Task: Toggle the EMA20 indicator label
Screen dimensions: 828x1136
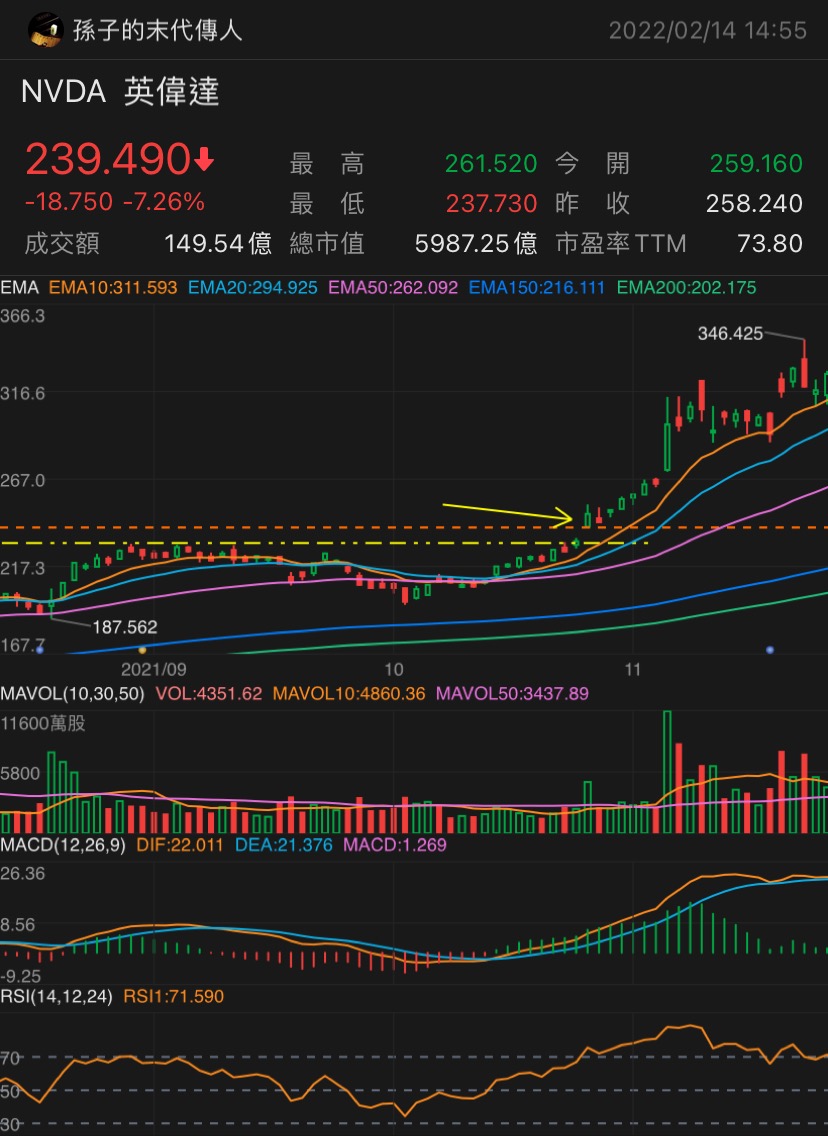Action: (253, 288)
